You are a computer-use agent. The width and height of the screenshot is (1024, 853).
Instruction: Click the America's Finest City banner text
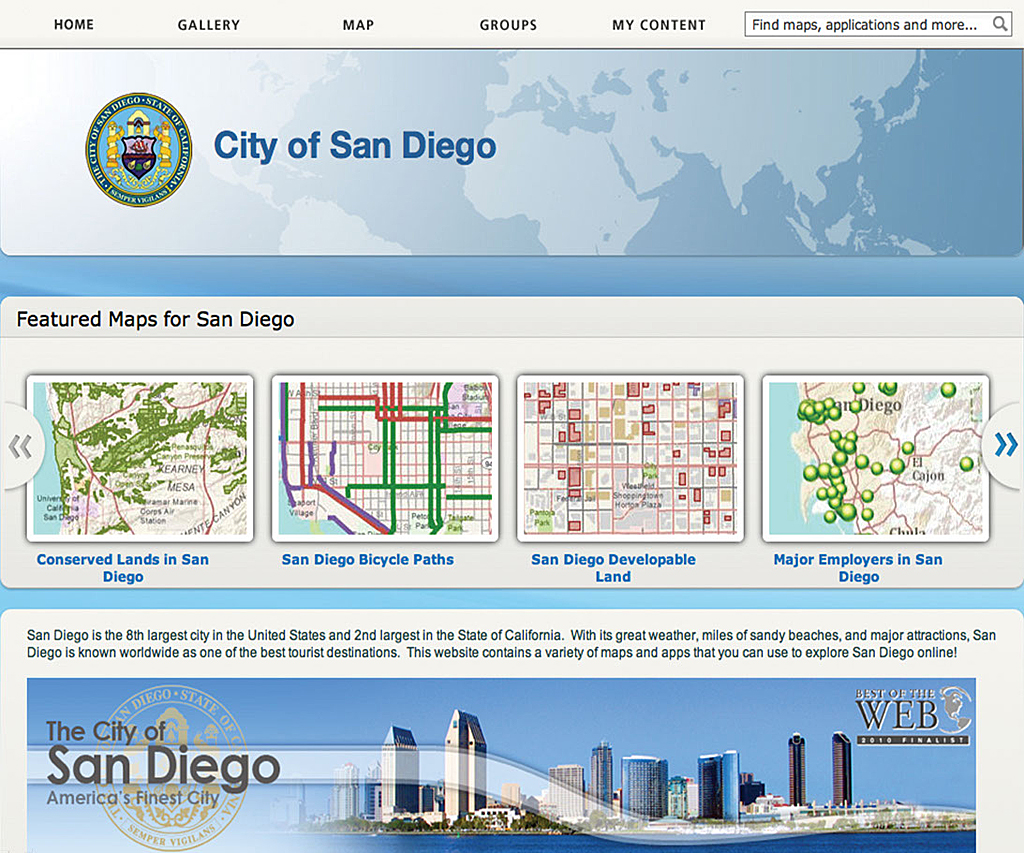[x=133, y=798]
